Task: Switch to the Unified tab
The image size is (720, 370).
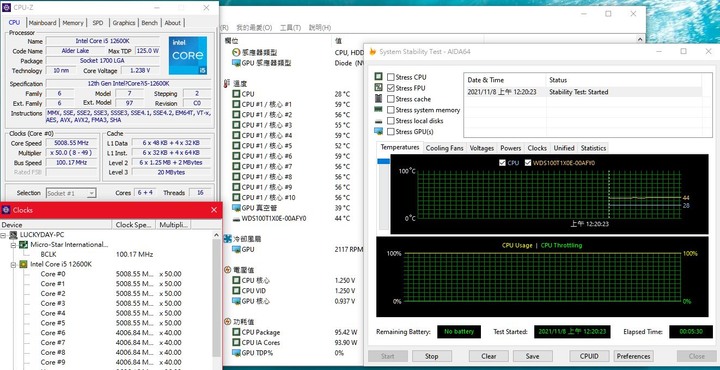Action: 564,148
